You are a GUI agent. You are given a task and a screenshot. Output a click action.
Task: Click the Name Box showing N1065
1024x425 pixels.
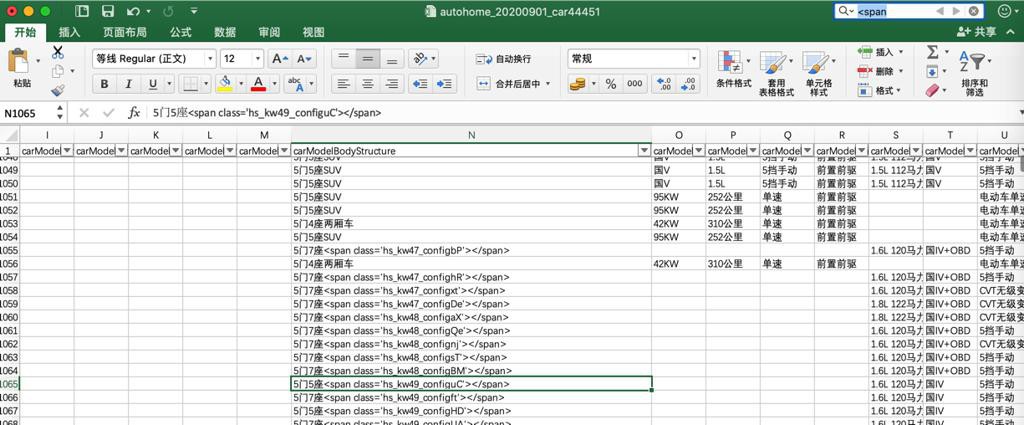[x=27, y=113]
